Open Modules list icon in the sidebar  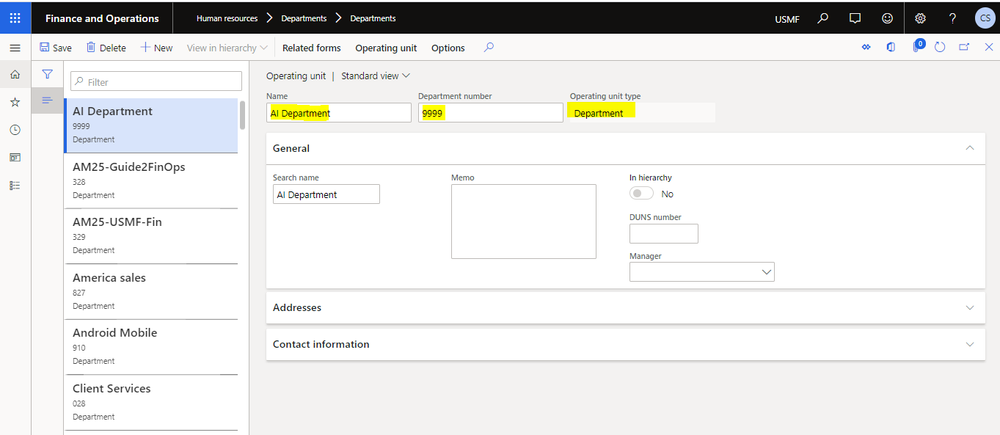pyautogui.click(x=15, y=185)
